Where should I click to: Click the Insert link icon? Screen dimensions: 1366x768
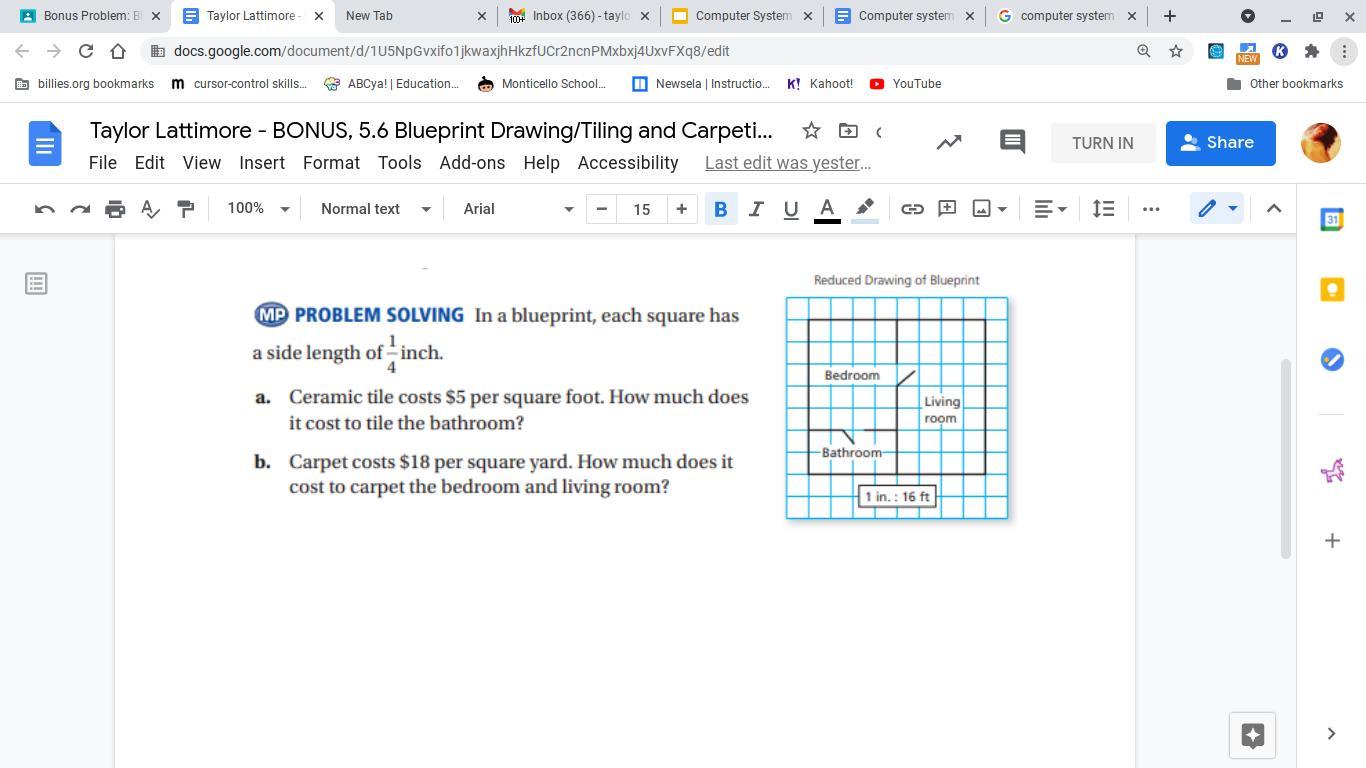coord(912,209)
